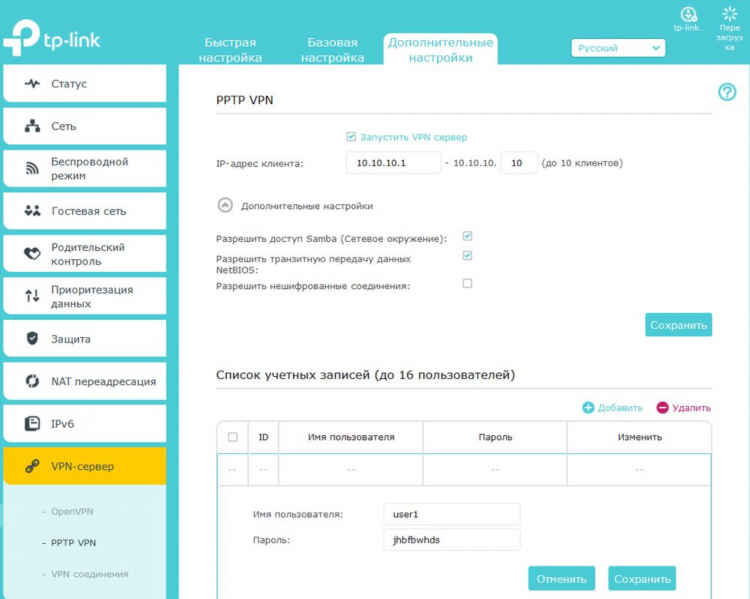Open Гостевая сеть menu item
The height and width of the screenshot is (599, 750).
point(85,211)
